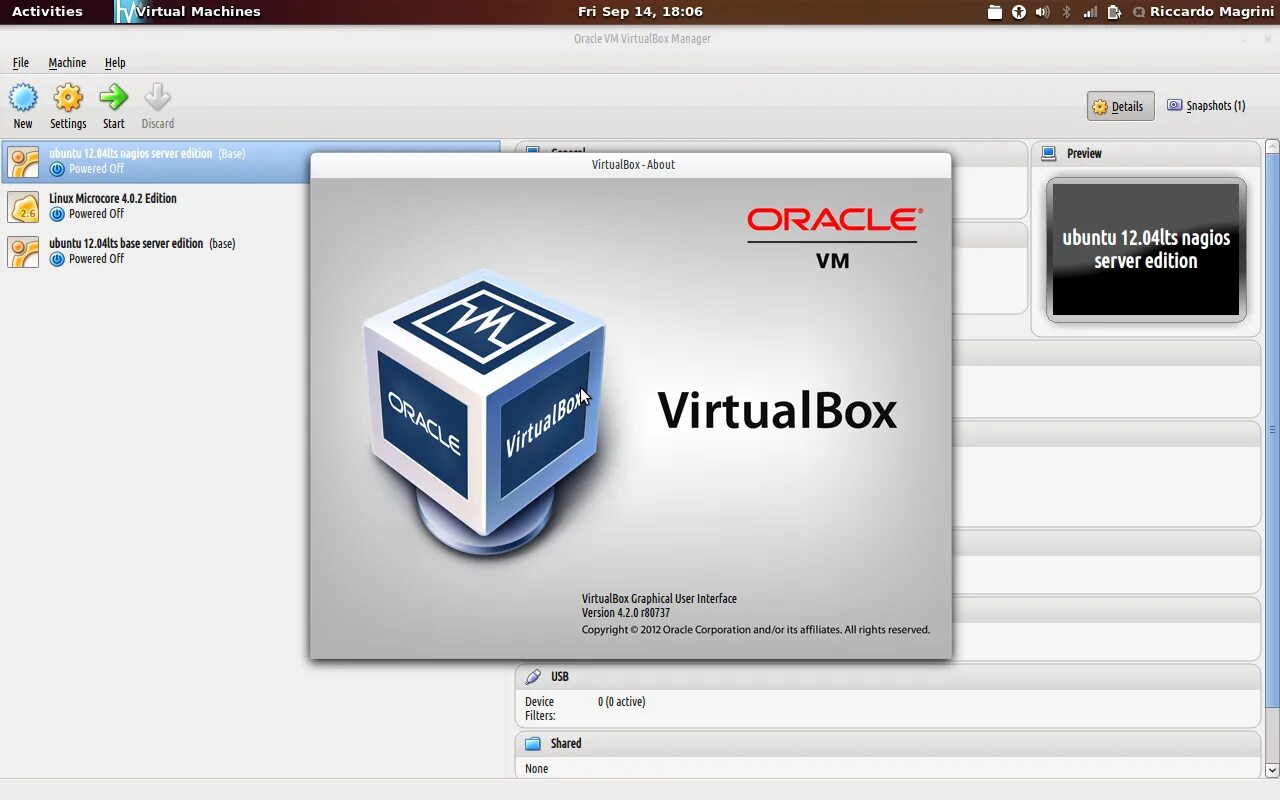Select the ubuntu nagios server VM's OS icon
The width and height of the screenshot is (1280, 800).
tap(23, 161)
